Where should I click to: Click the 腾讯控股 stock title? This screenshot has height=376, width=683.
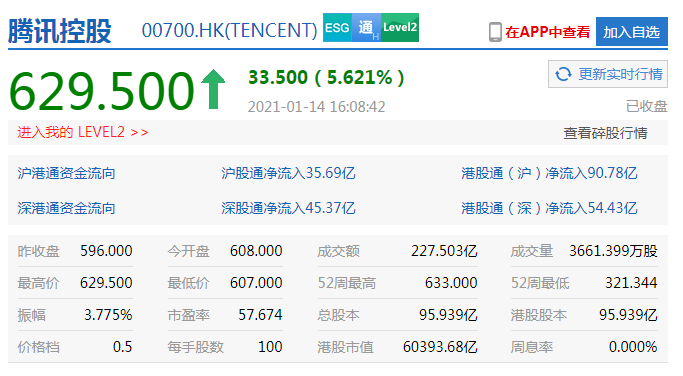[60, 31]
